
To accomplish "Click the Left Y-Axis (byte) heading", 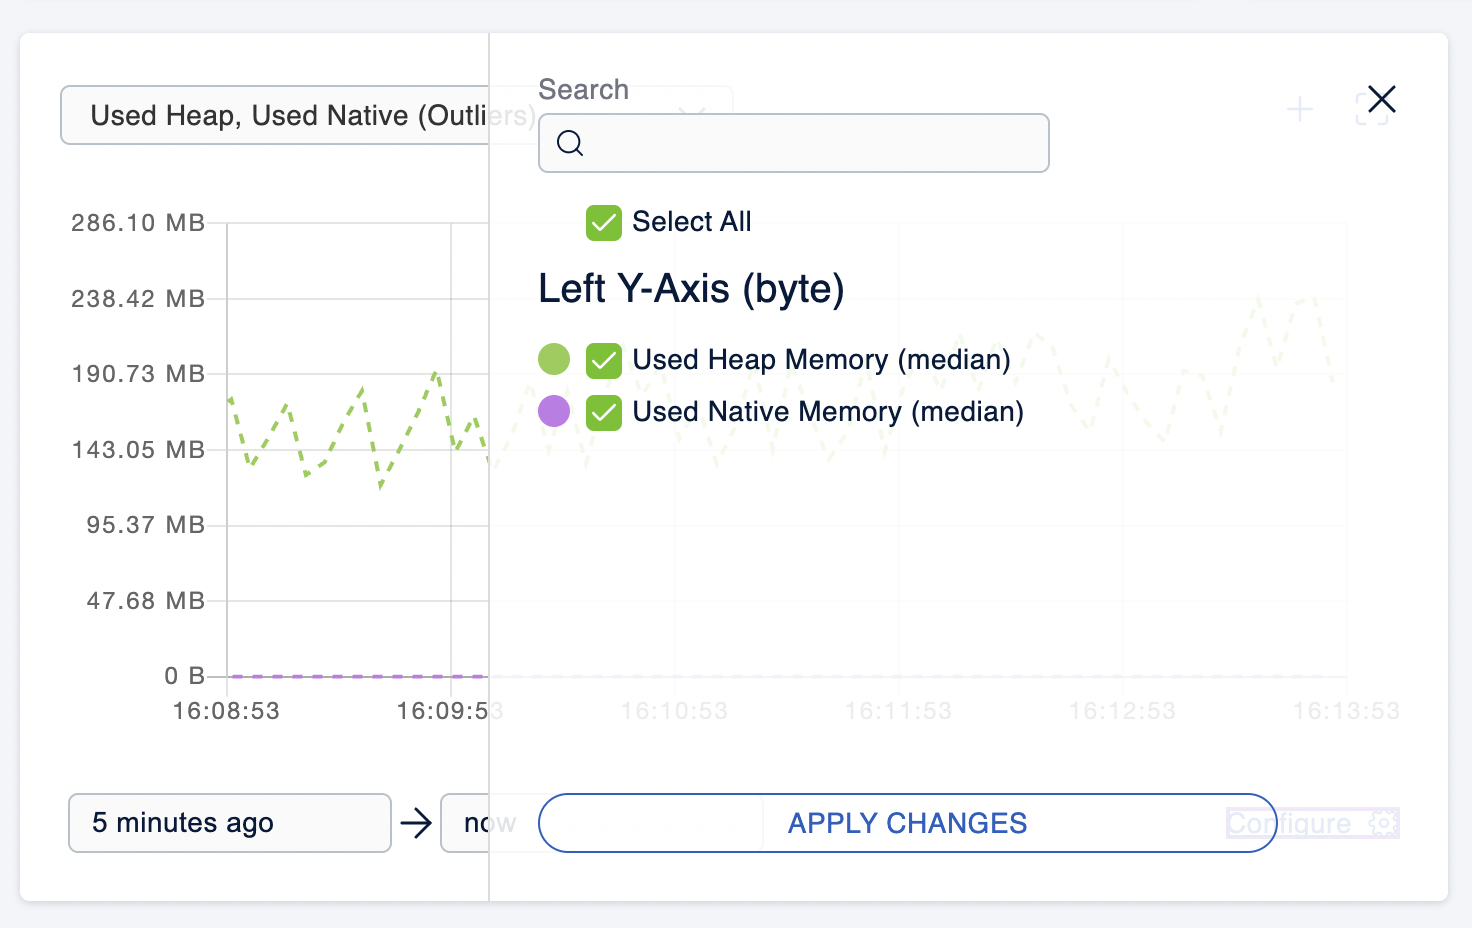I will pyautogui.click(x=691, y=289).
